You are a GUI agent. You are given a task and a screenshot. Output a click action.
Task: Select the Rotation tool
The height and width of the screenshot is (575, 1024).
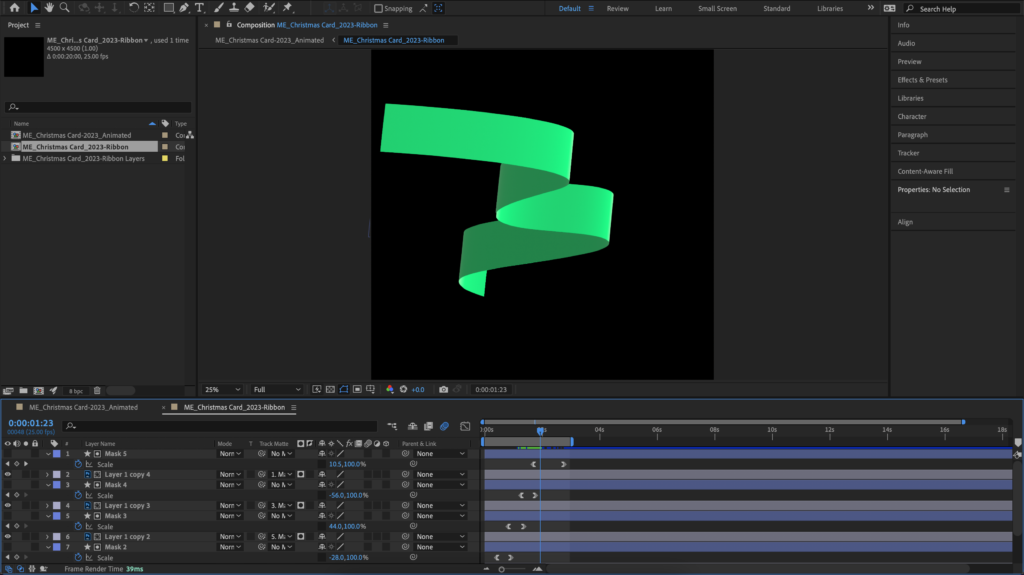pyautogui.click(x=133, y=8)
